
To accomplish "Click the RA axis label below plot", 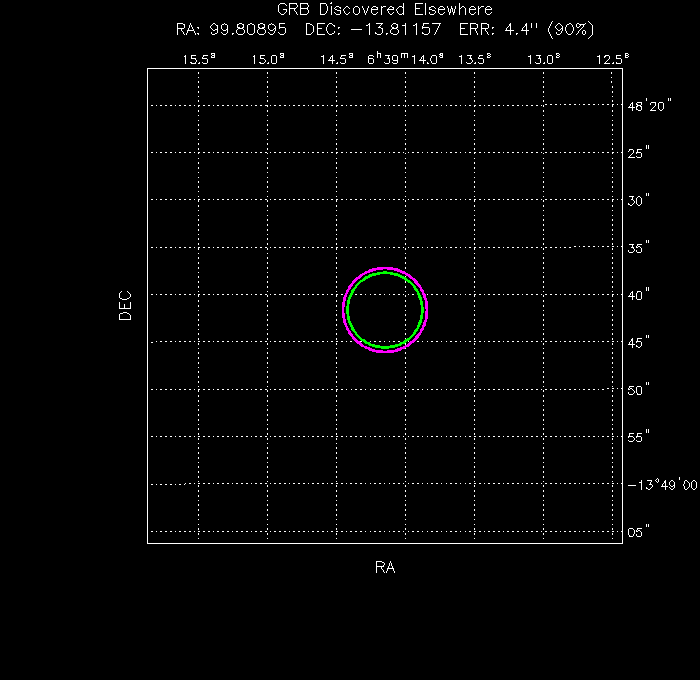I will coord(385,567).
